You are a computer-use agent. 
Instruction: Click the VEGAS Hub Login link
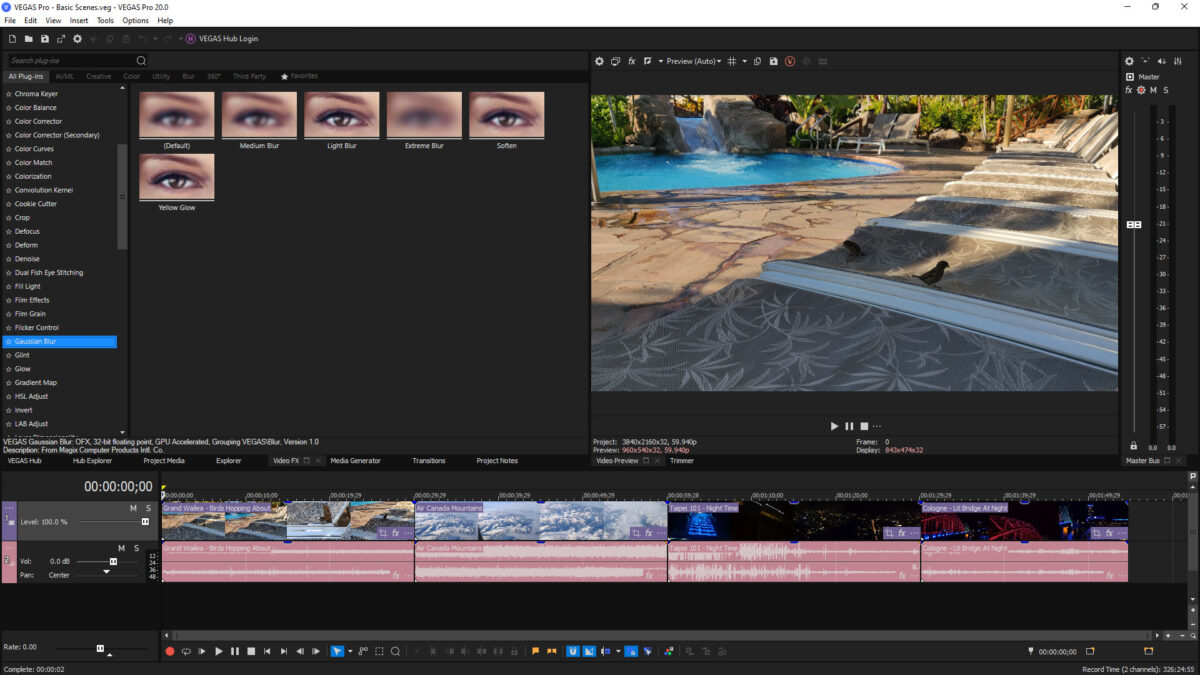pos(226,39)
